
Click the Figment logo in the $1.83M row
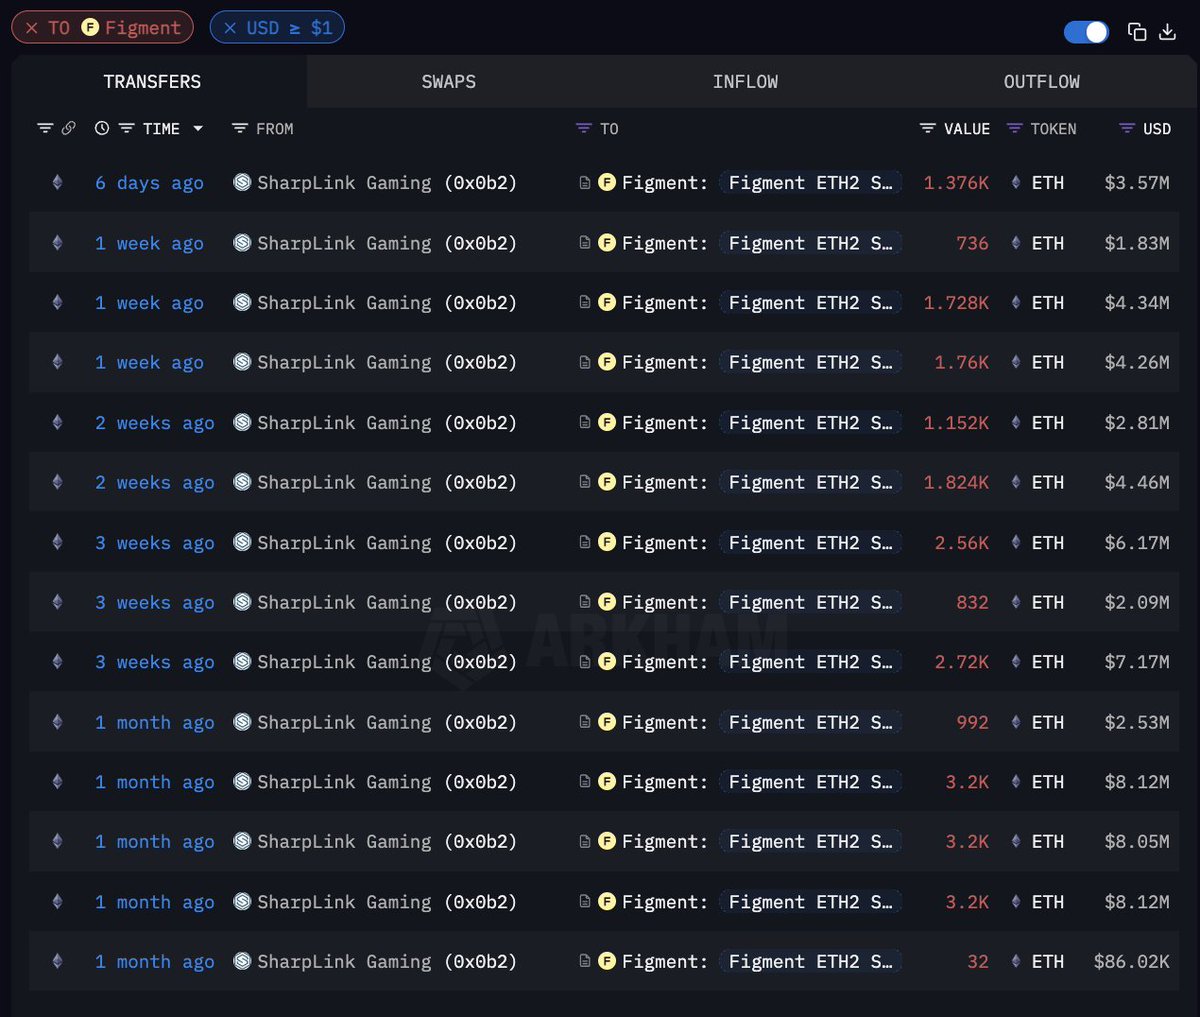607,242
